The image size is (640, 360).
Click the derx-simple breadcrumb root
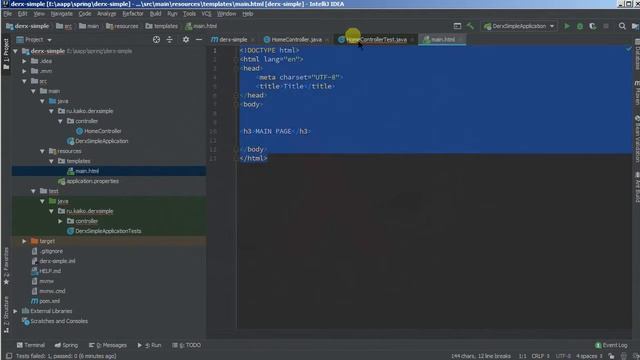click(27, 26)
